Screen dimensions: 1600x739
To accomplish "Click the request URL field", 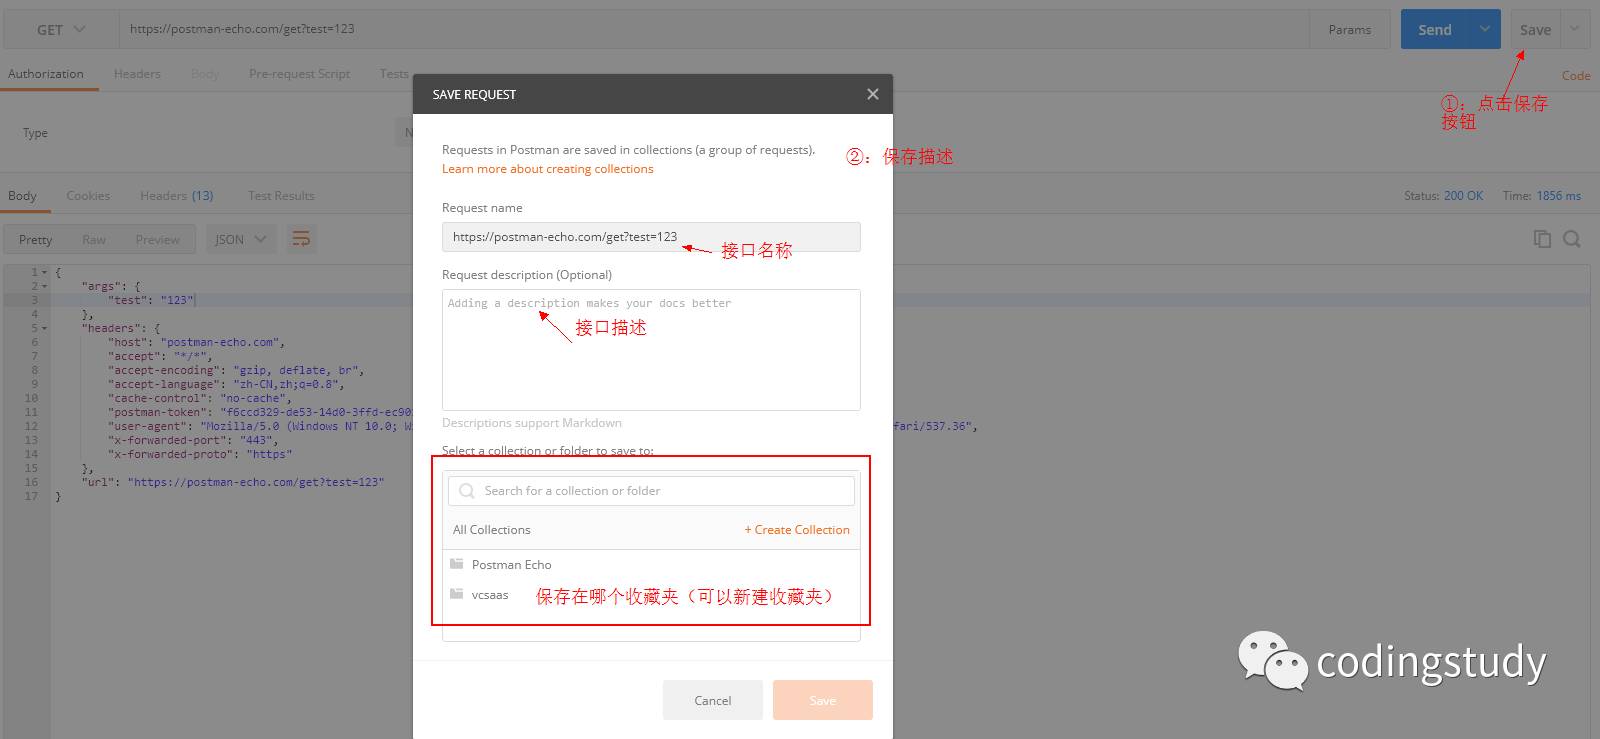I will 714,29.
